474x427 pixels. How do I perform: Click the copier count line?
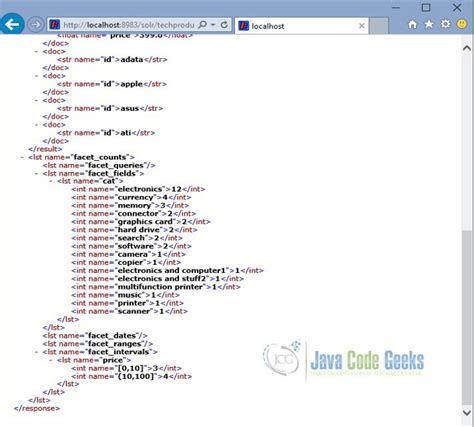126,262
